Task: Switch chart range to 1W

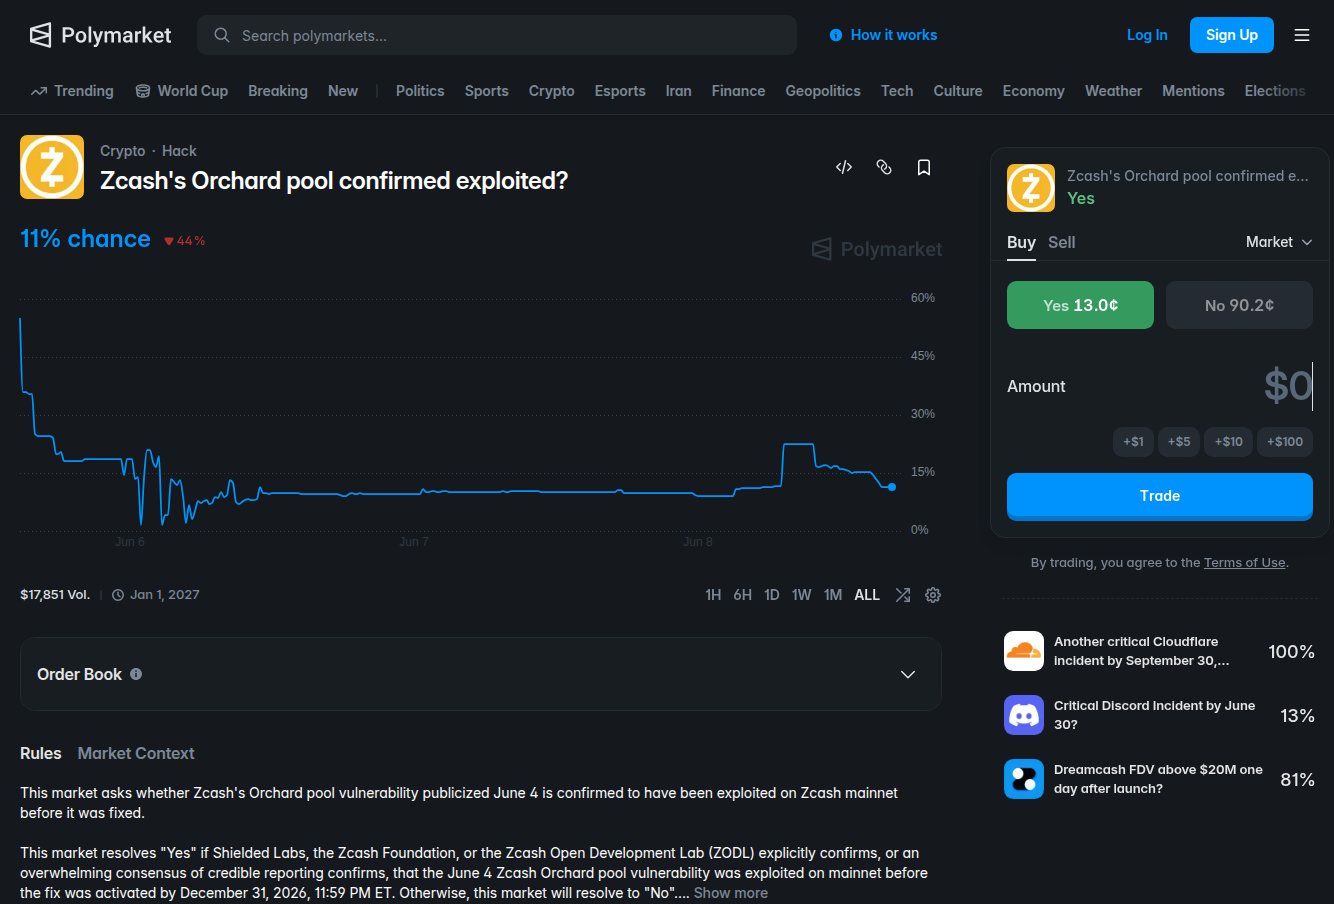Action: [802, 595]
